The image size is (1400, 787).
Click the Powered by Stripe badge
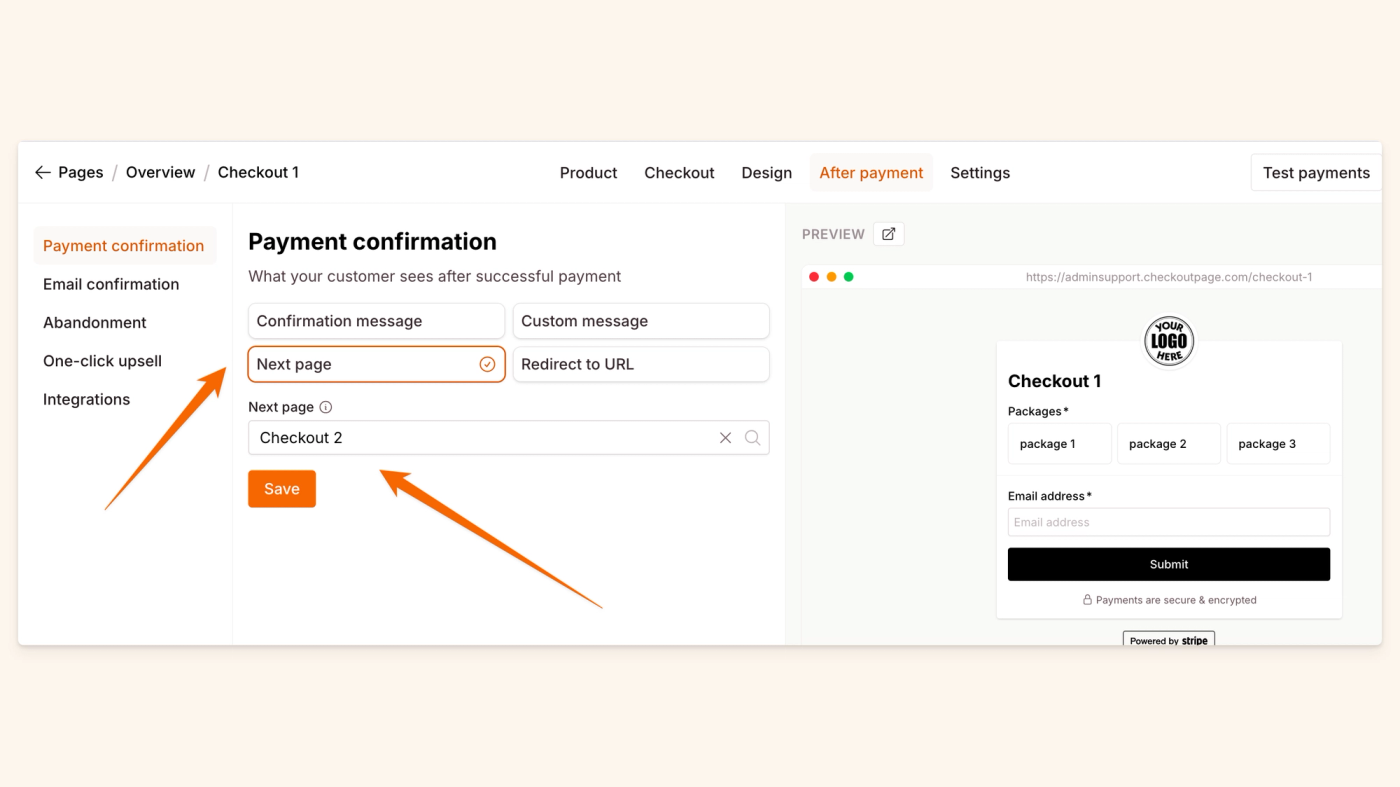[x=1168, y=640]
